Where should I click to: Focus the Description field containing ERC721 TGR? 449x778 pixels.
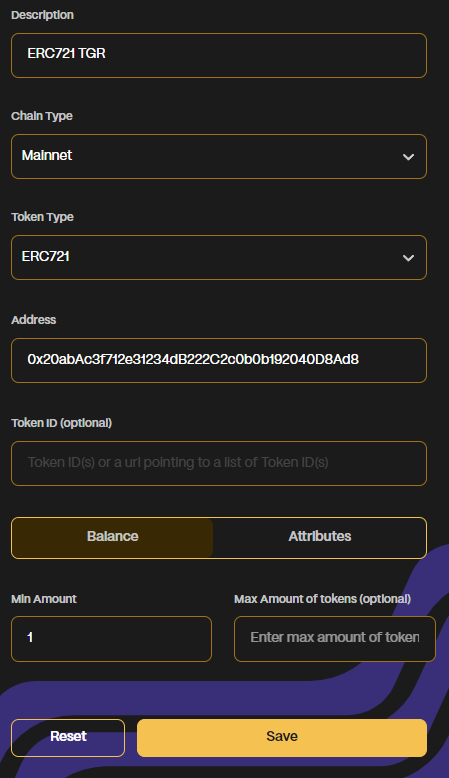pyautogui.click(x=219, y=56)
